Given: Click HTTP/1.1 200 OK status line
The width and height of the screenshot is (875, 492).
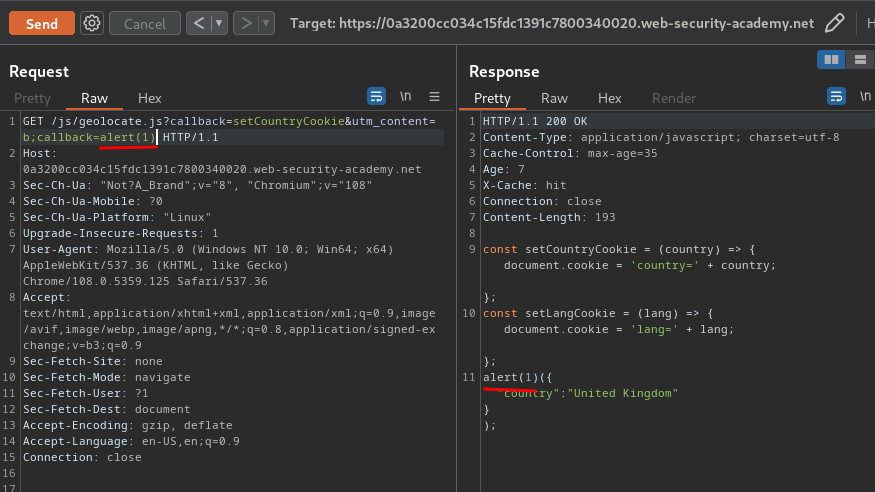Looking at the screenshot, I should point(535,121).
